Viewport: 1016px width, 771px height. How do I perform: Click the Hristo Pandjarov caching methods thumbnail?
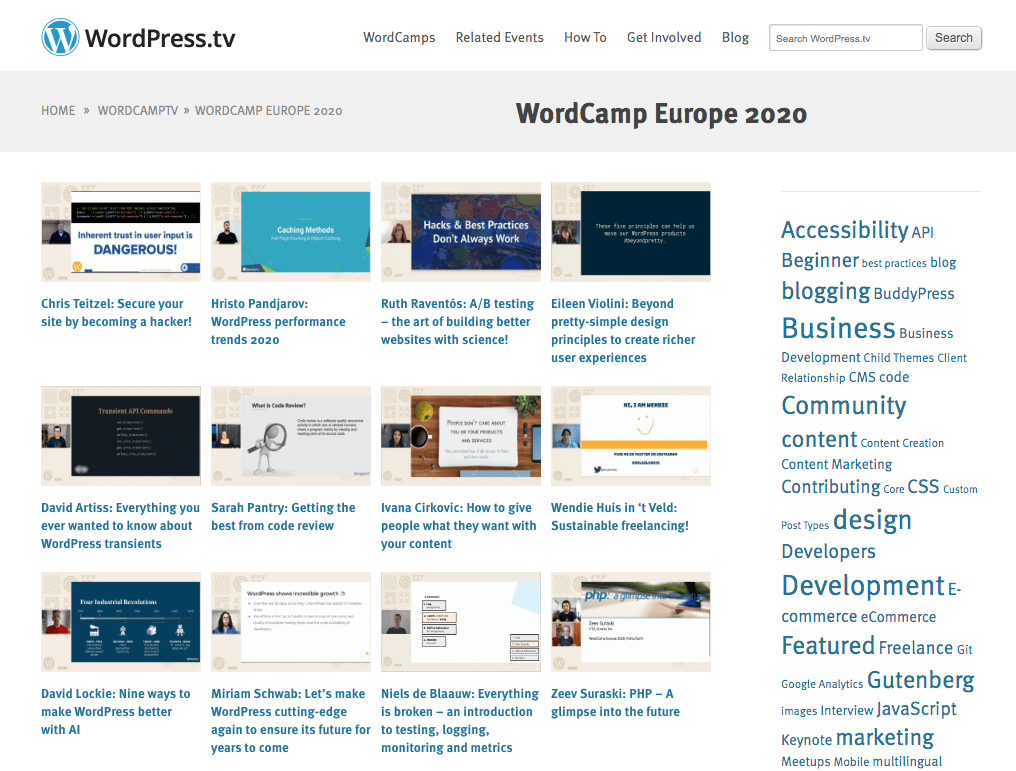click(x=290, y=231)
